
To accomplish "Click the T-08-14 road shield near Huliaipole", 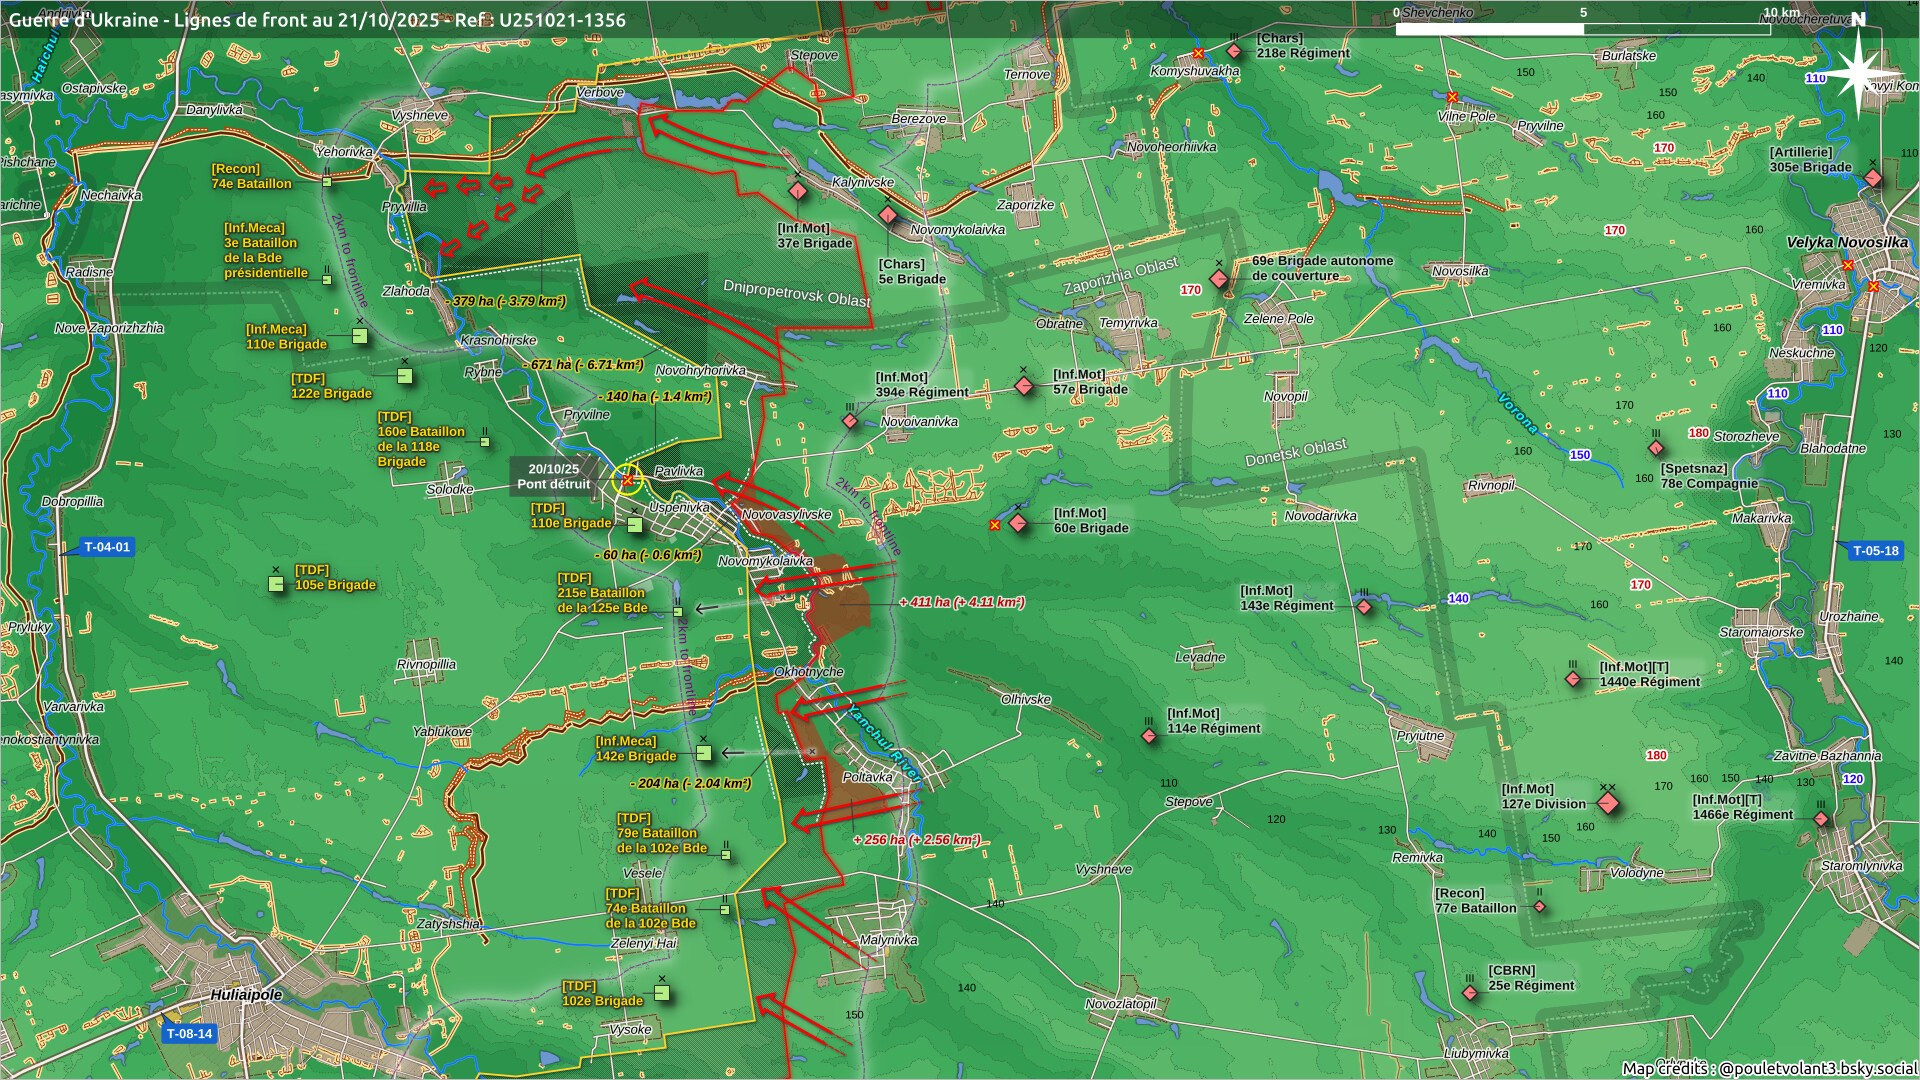I will coord(189,1034).
